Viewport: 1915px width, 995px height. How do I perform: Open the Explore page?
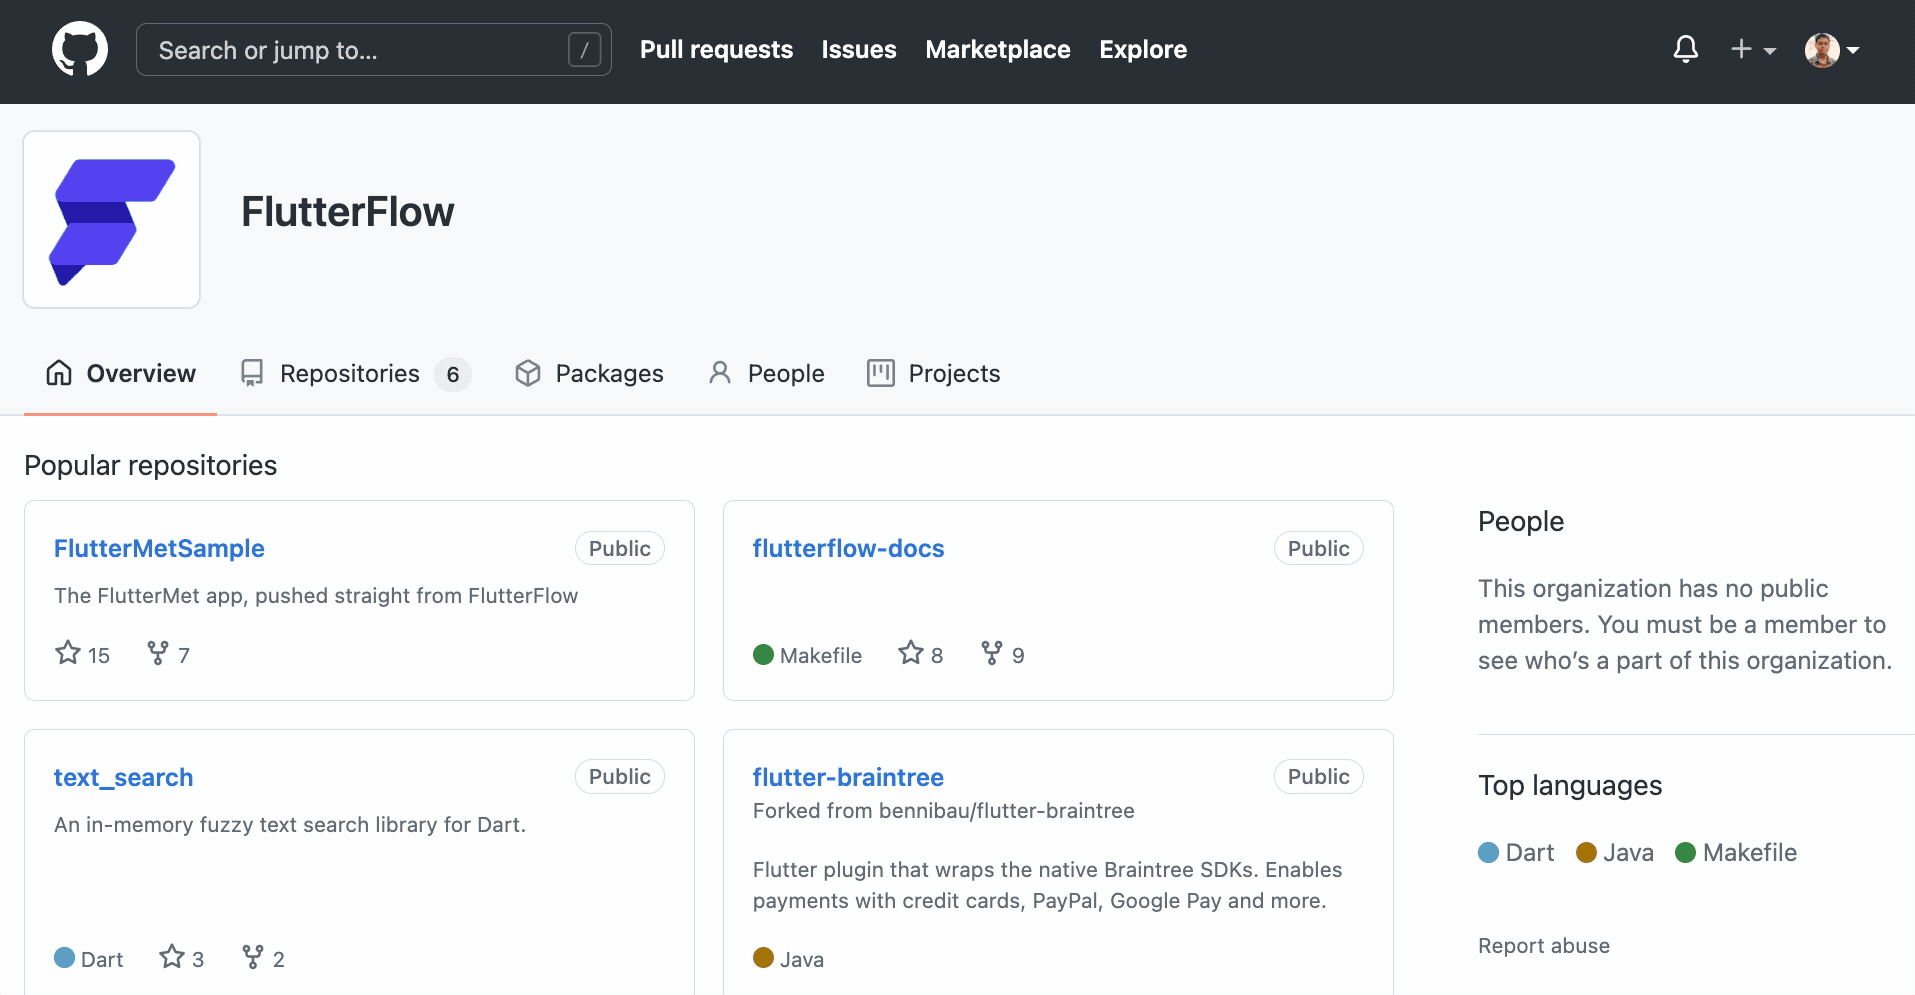tap(1143, 49)
